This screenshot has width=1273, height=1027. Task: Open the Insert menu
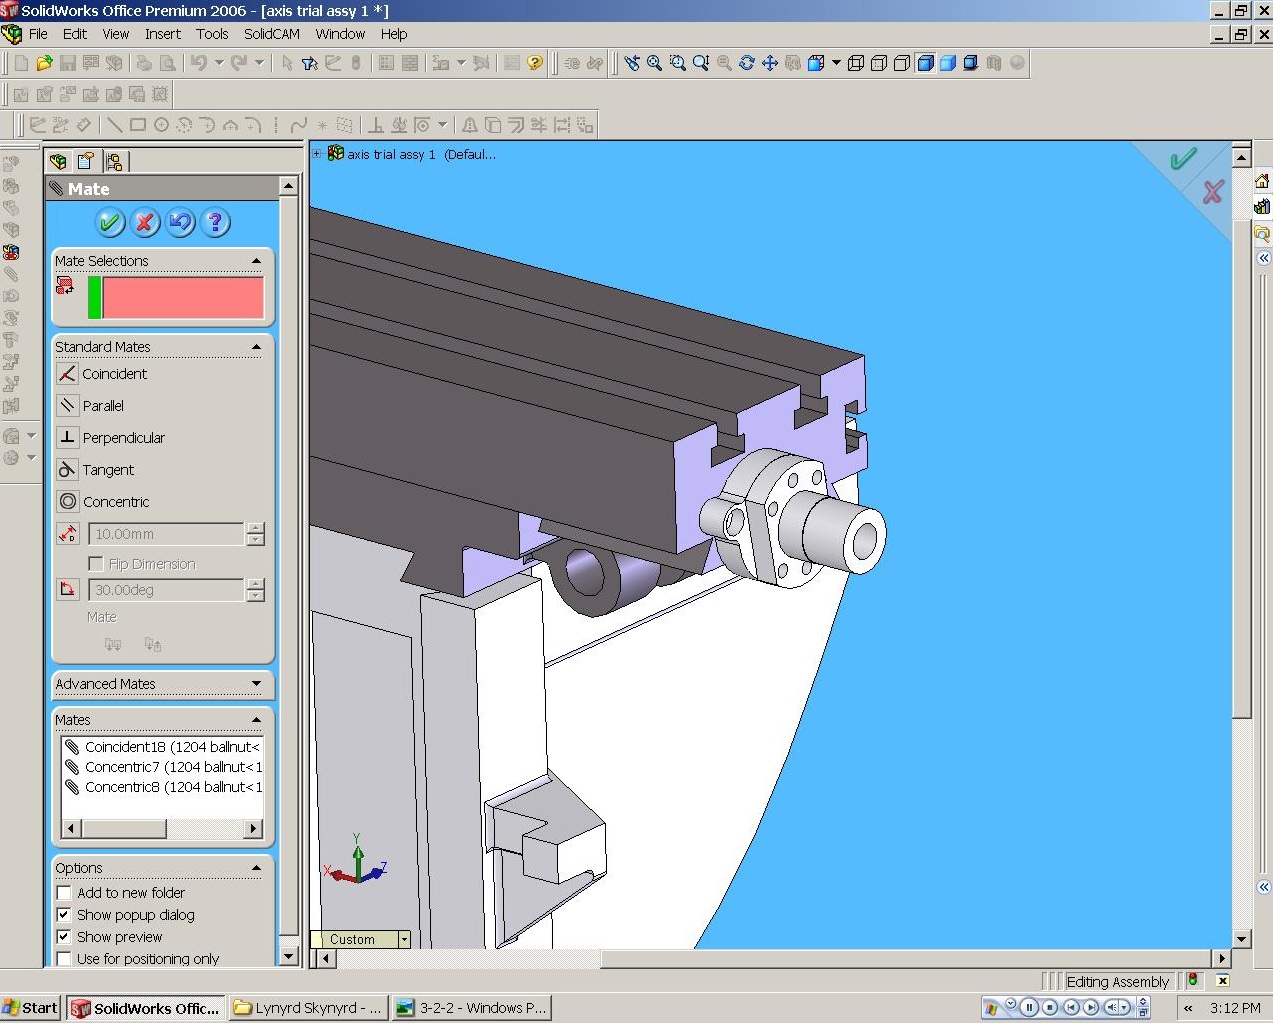(x=162, y=34)
